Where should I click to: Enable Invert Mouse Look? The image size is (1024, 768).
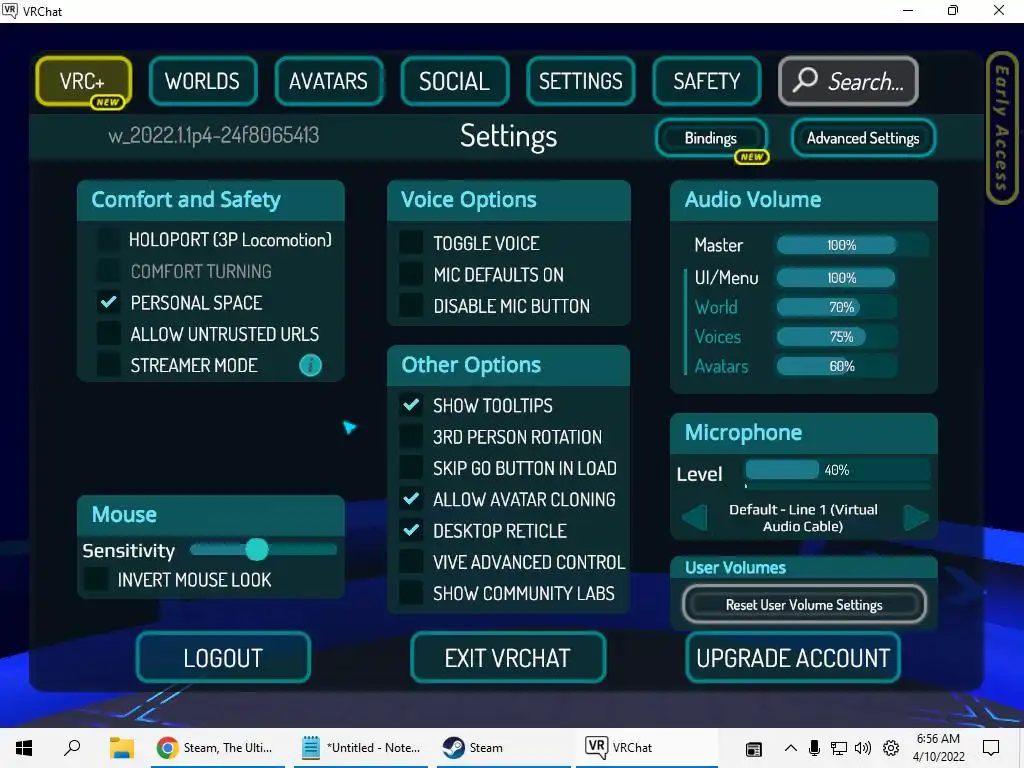[x=96, y=579]
